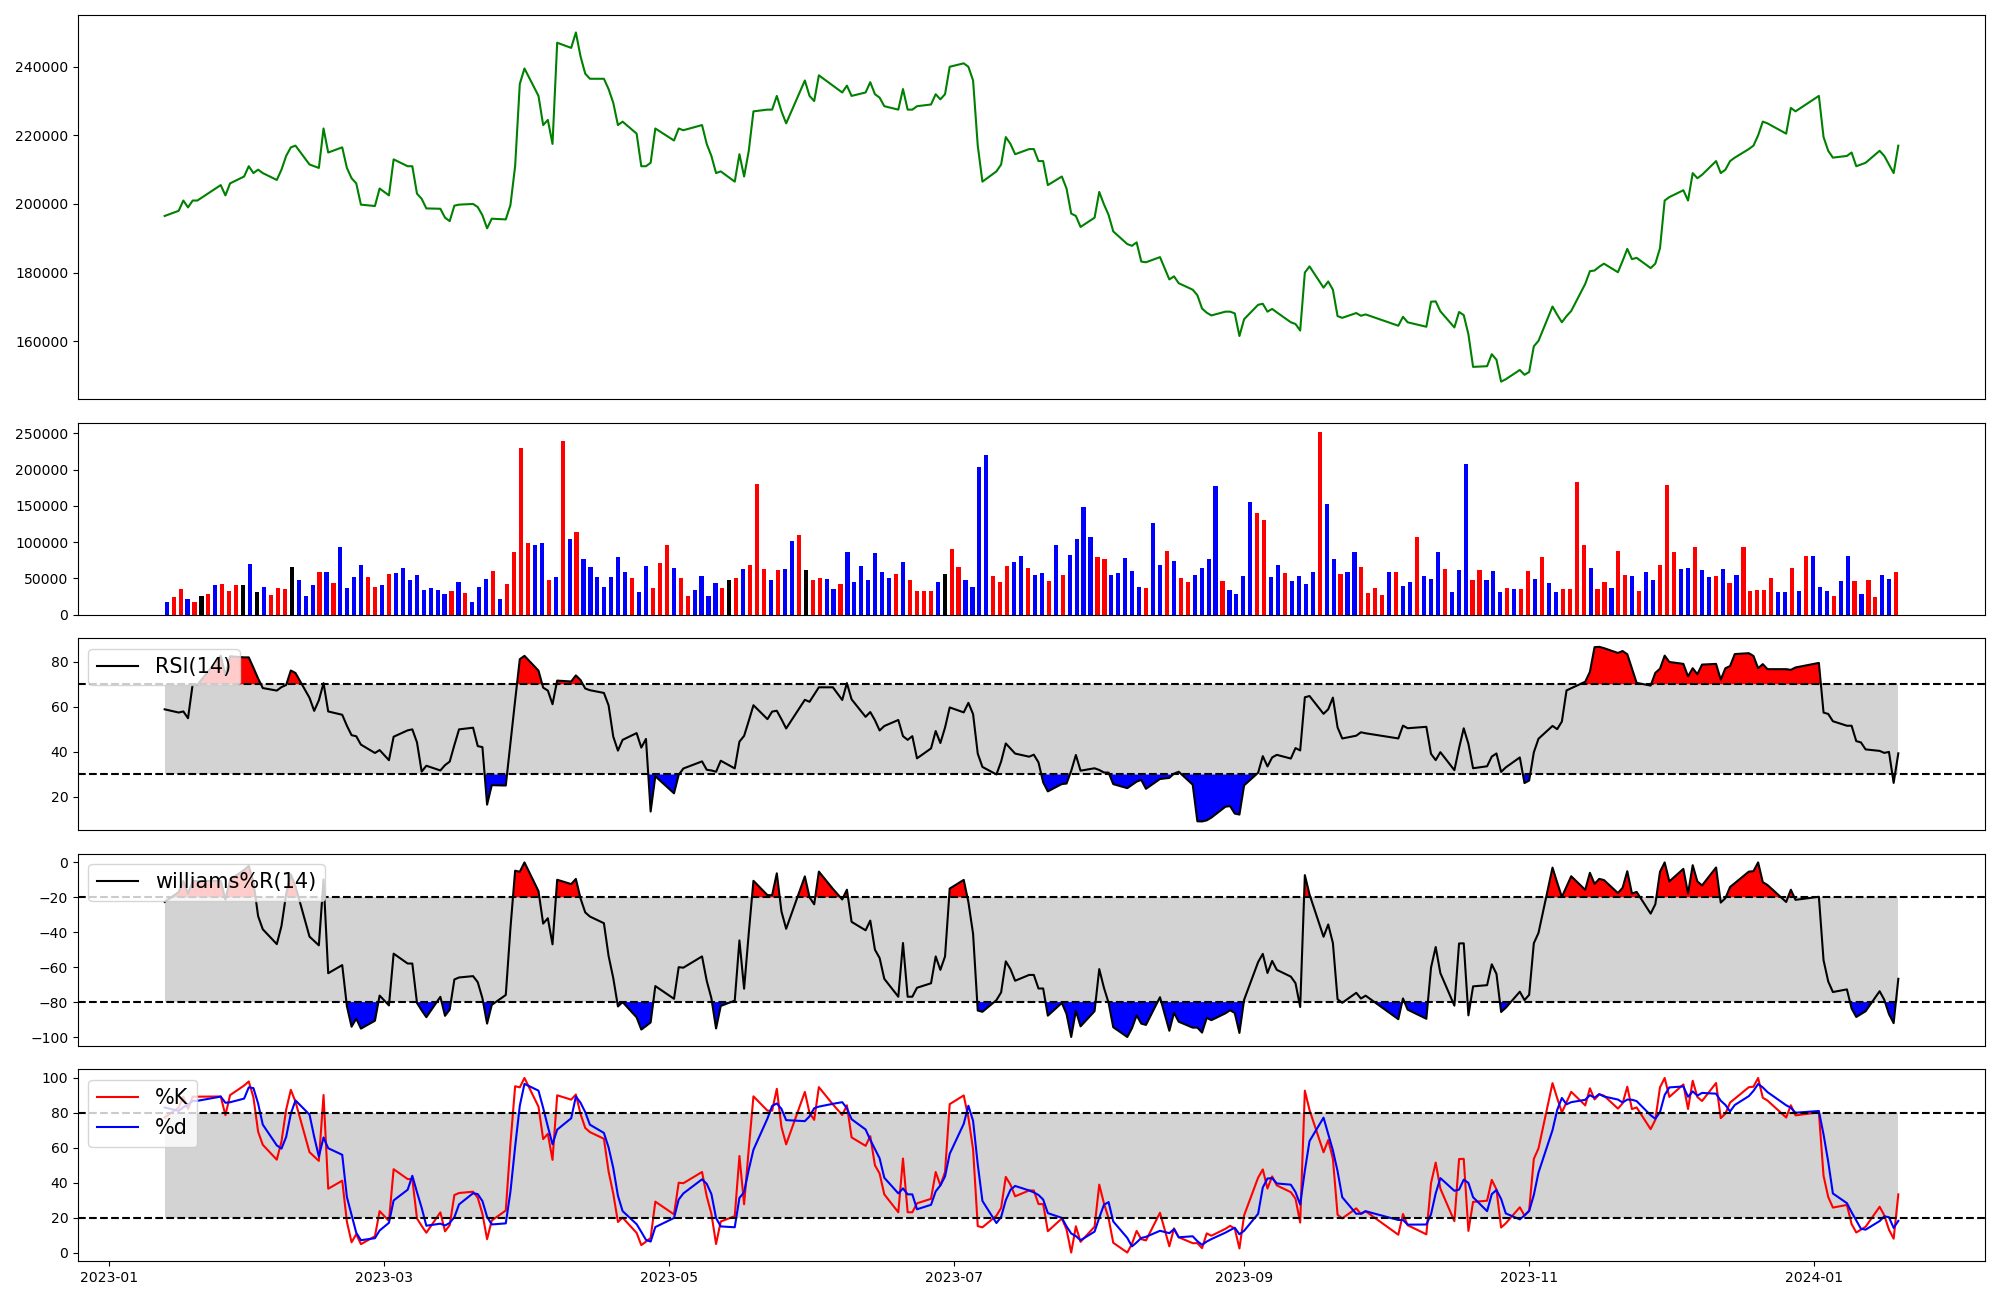The width and height of the screenshot is (2000, 1300).
Task: Click the 240000 price axis tick label
Action: 41,68
